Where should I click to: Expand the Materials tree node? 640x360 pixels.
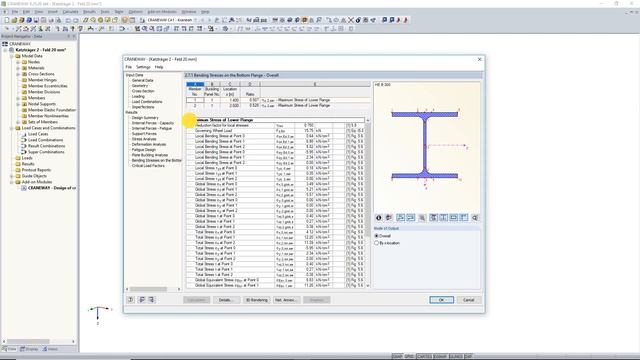click(x=18, y=68)
